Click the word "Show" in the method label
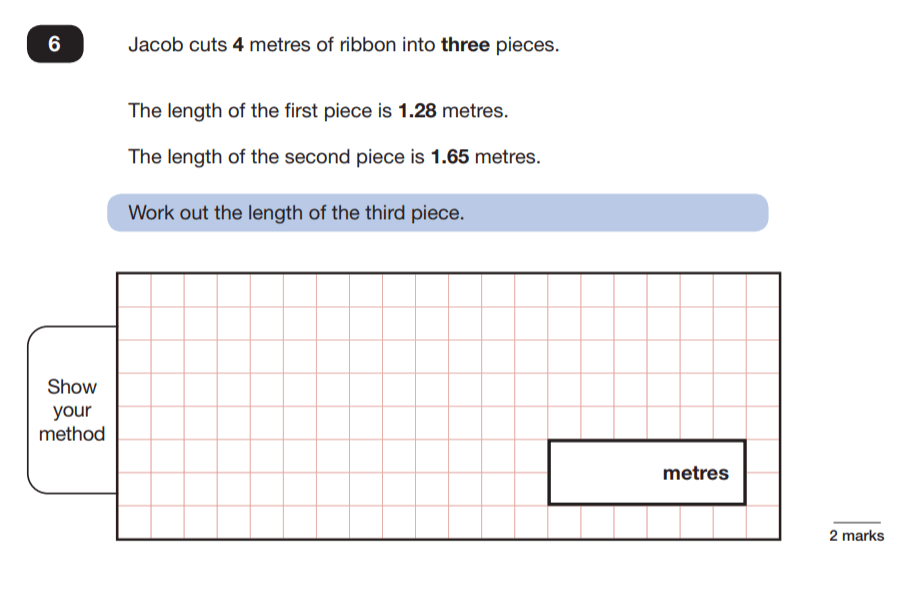 click(x=72, y=387)
